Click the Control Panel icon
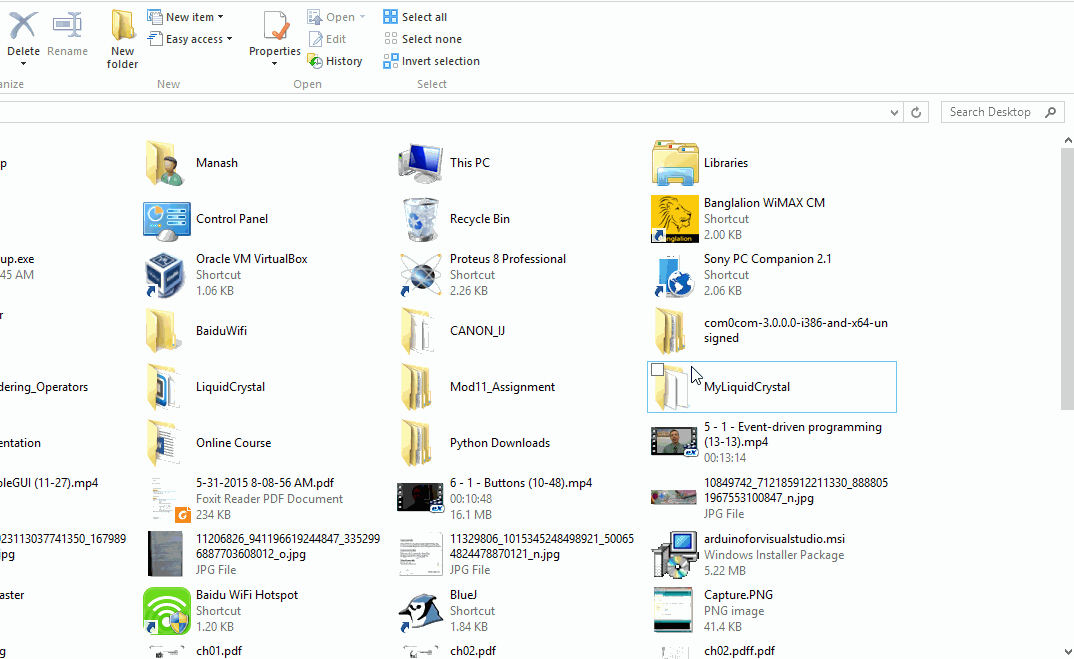The width and height of the screenshot is (1074, 659). coord(166,219)
